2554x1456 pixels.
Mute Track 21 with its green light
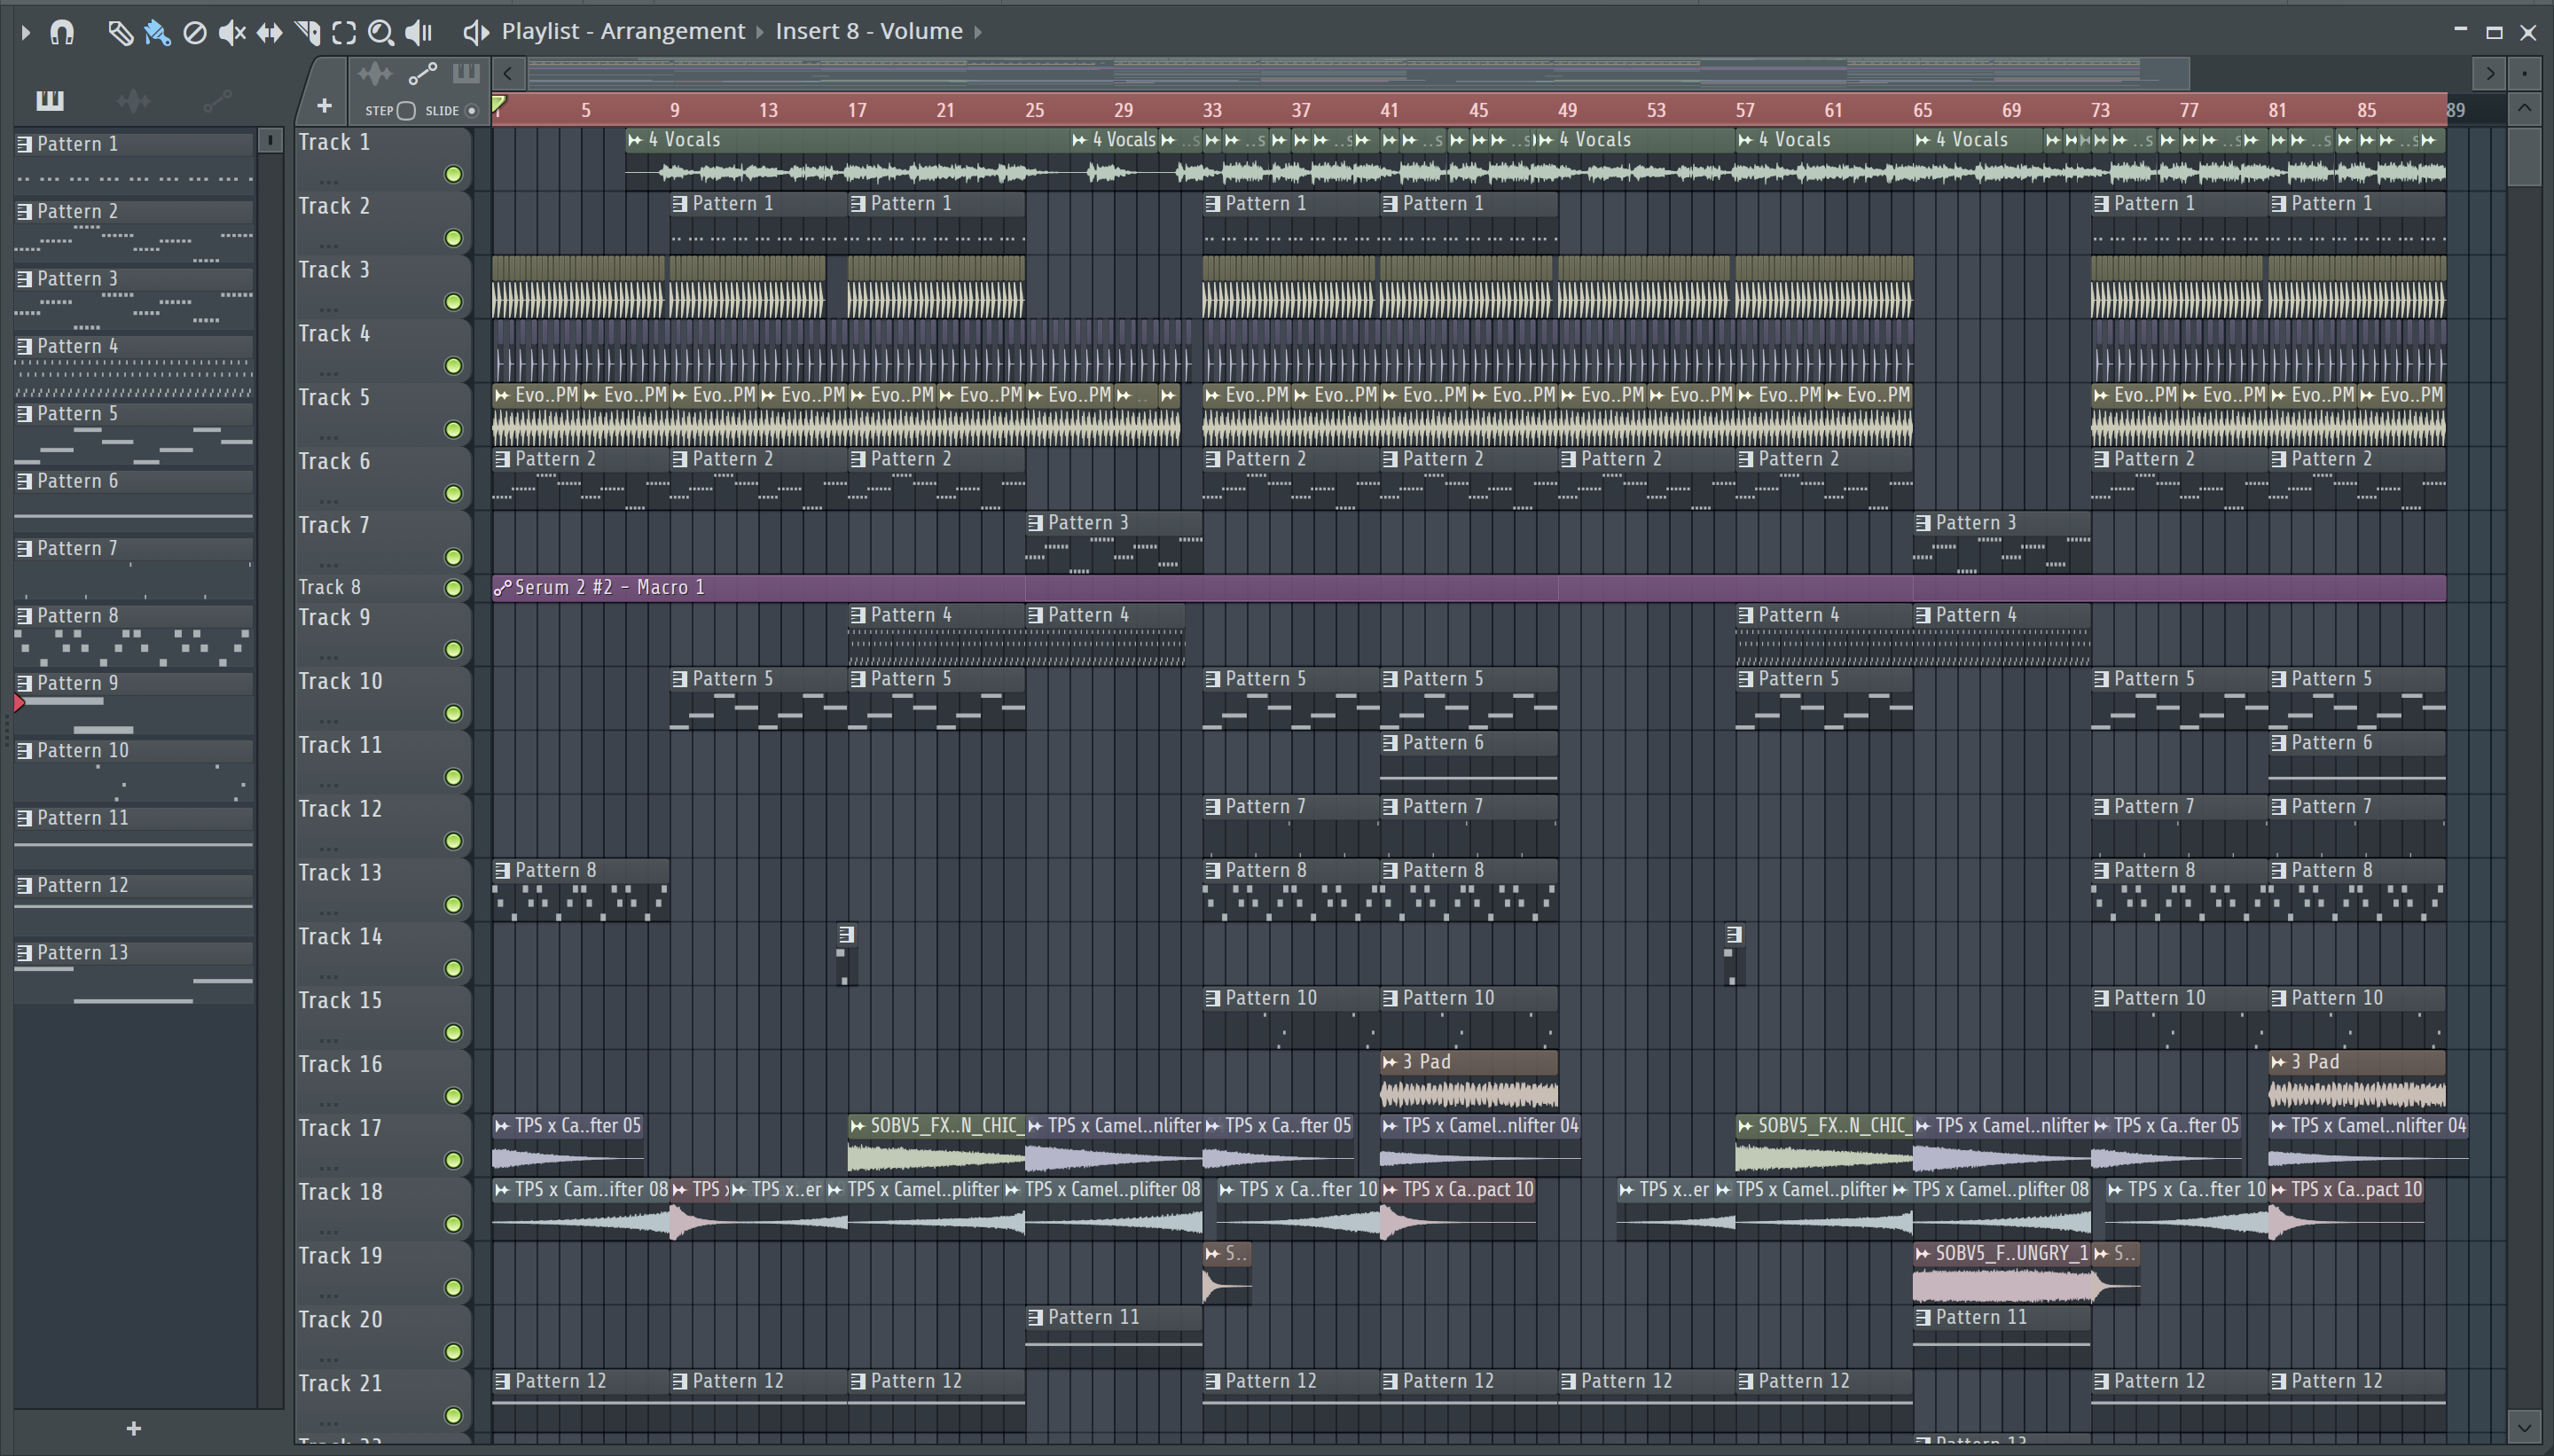coord(453,1415)
